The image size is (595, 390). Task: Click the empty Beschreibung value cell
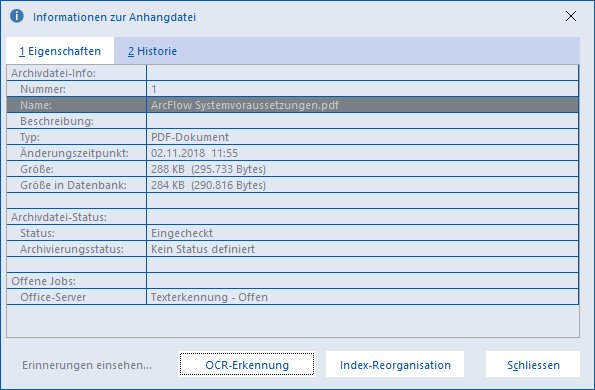click(x=362, y=121)
